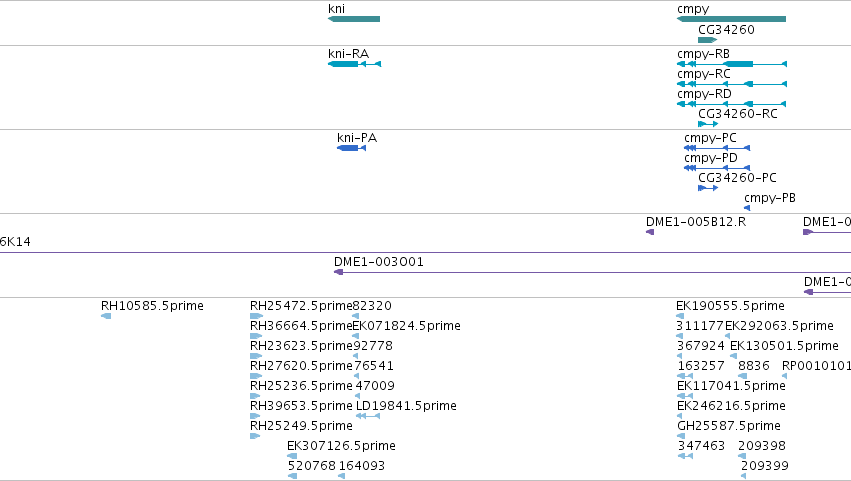Click the EK190555.5prime EST label
Image resolution: width=851 pixels, height=481 pixels.
point(731,306)
